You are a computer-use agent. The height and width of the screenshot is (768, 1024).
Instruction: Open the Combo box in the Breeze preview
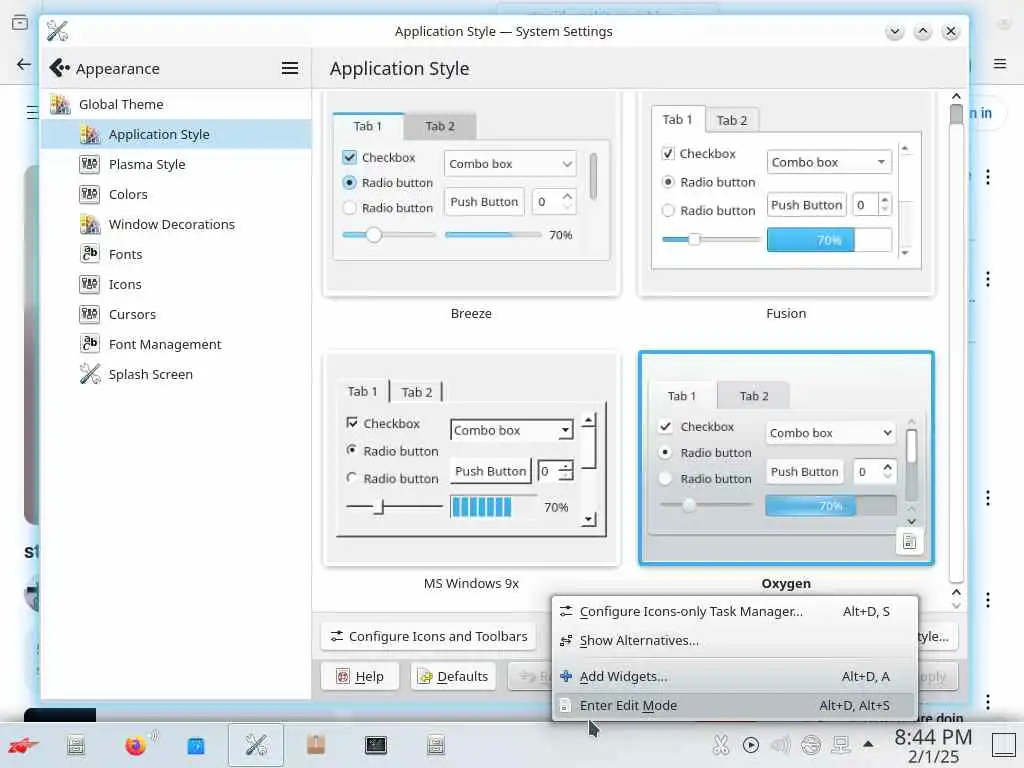[x=511, y=164]
